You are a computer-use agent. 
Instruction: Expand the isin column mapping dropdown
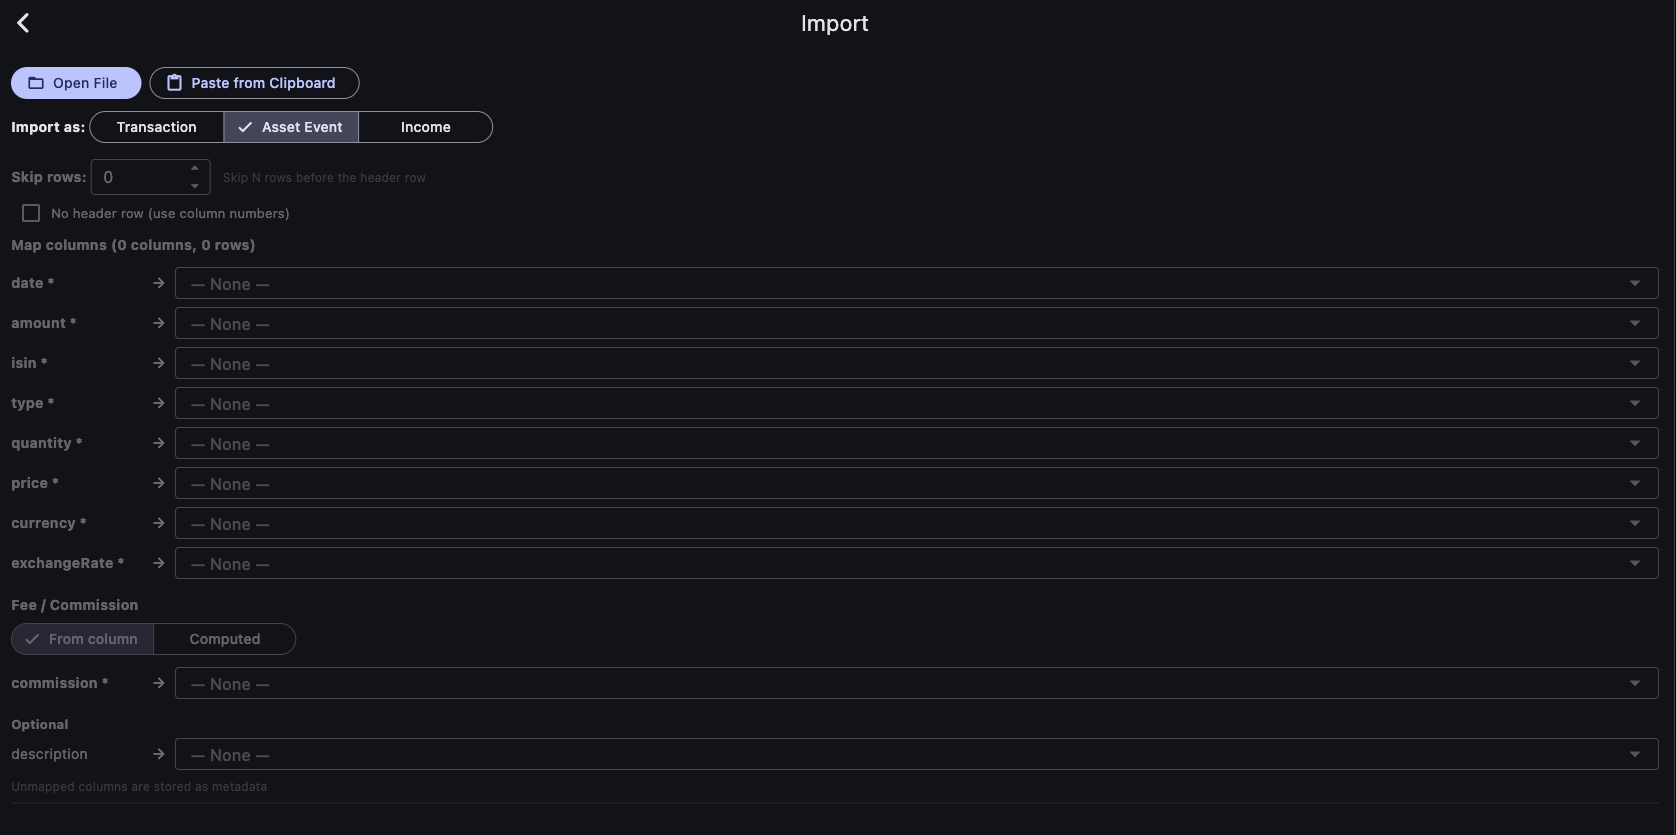click(916, 363)
